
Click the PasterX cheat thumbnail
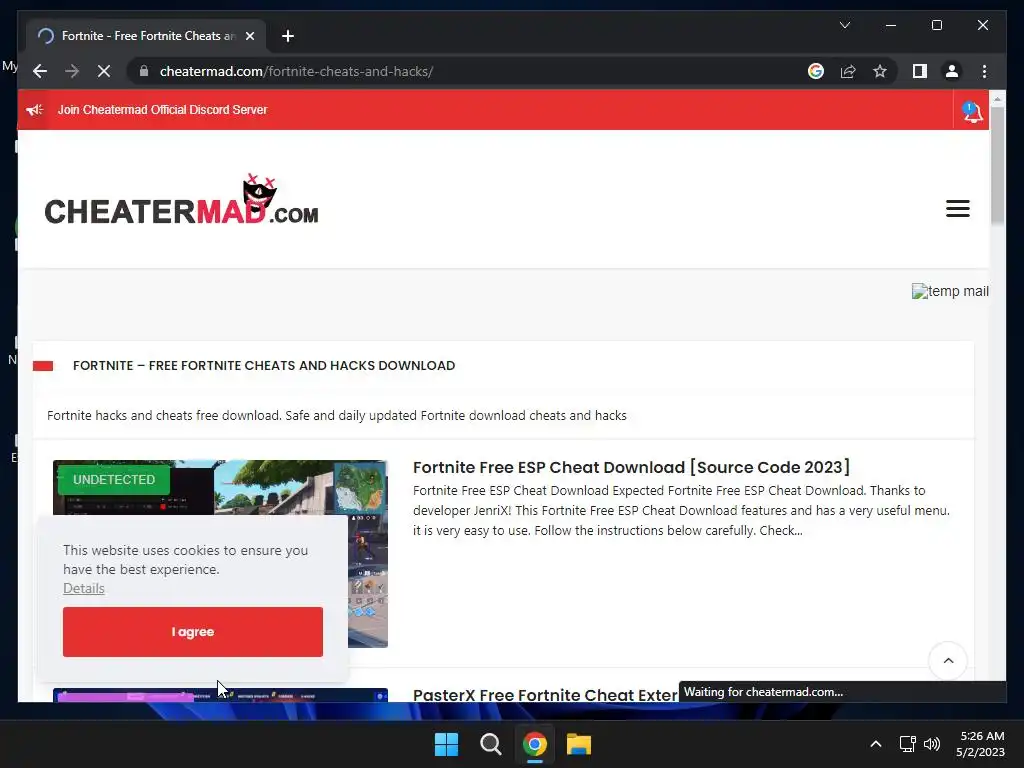click(220, 695)
